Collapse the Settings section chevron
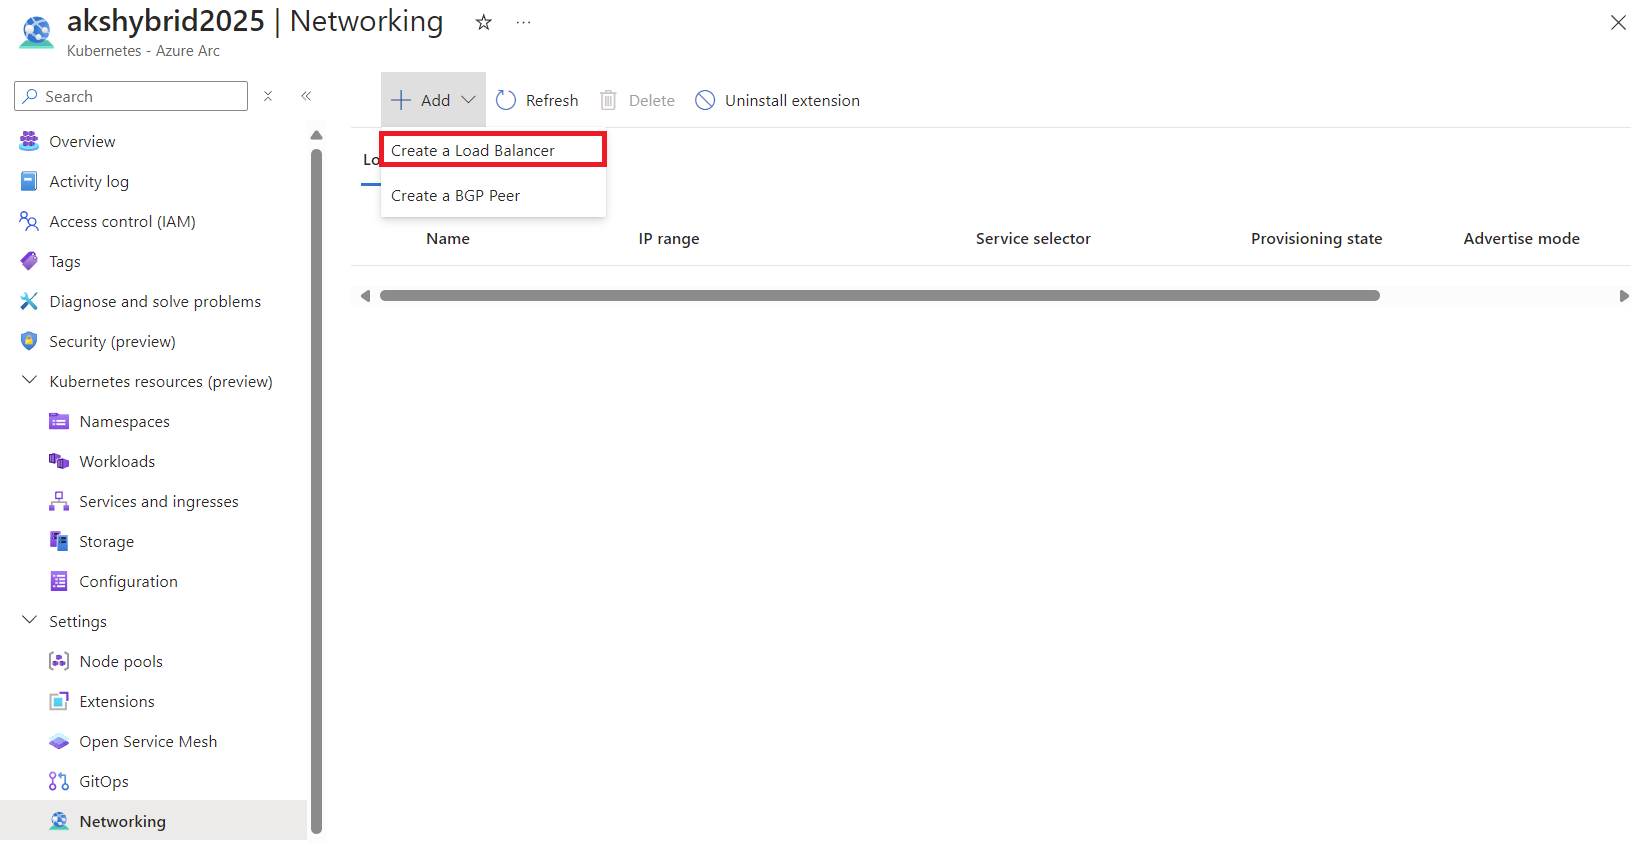Screen dimensions: 1631x843 tap(29, 620)
